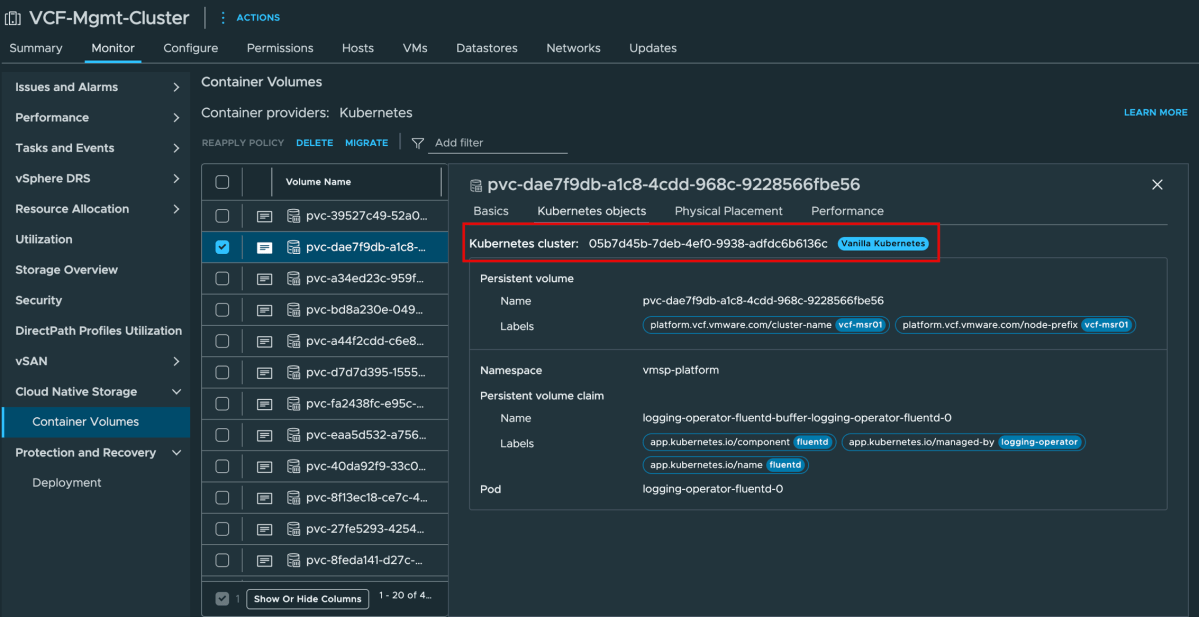Expand the Performance sidebar section

[x=176, y=118]
